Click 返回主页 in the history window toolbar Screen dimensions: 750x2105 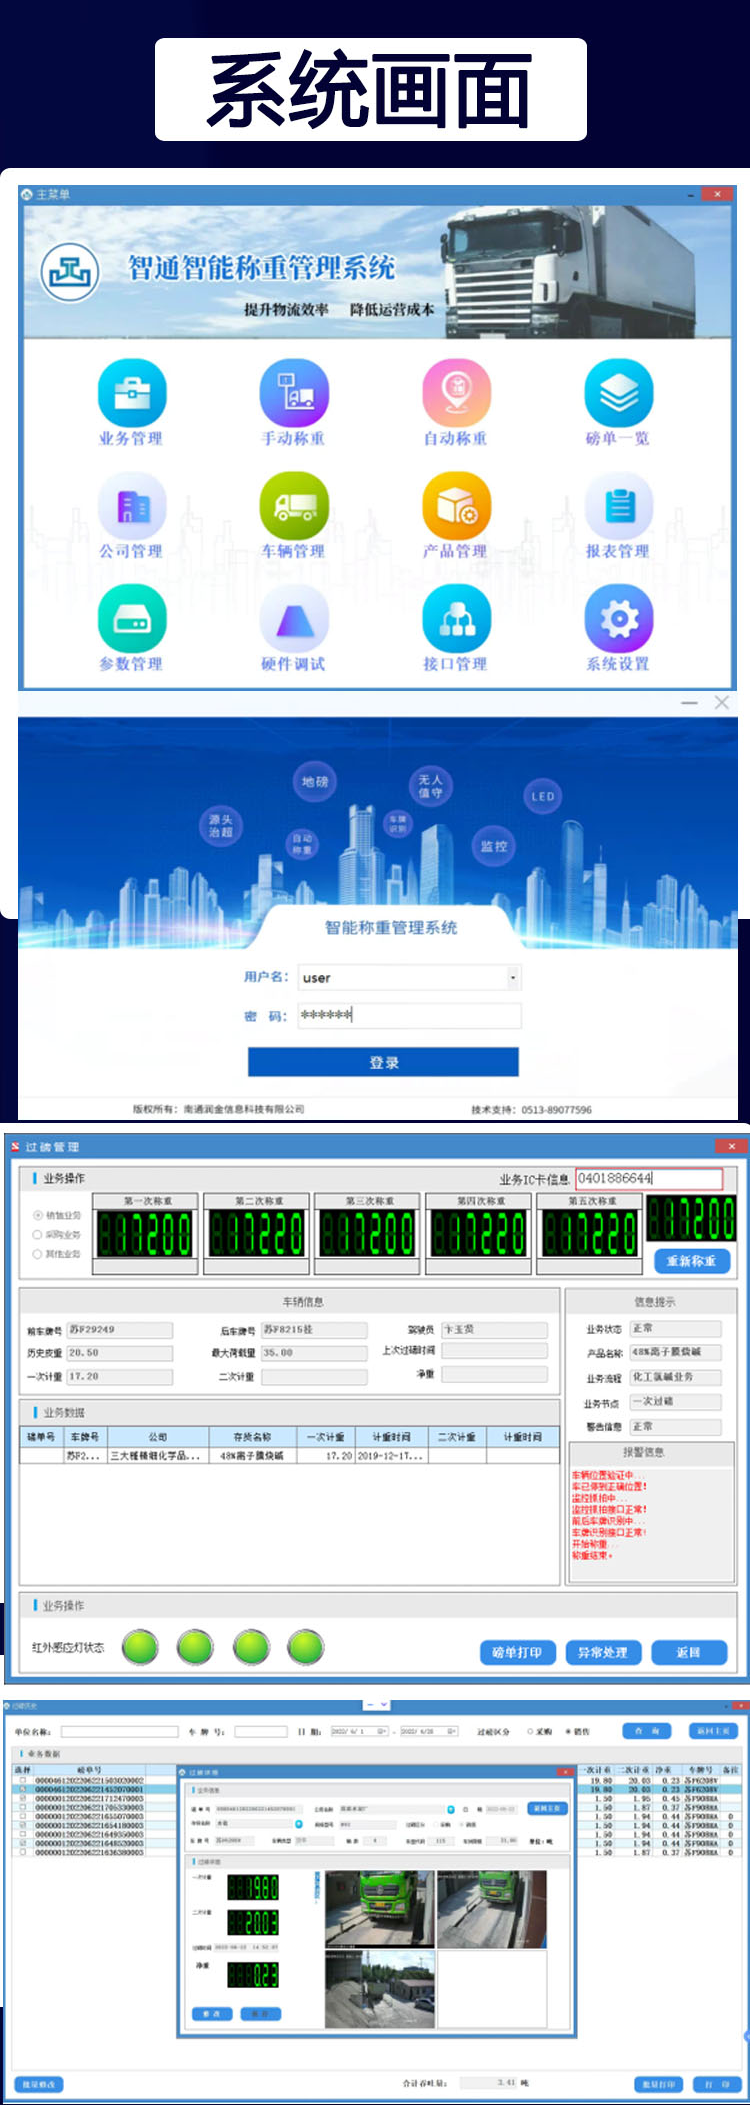coord(714,1731)
